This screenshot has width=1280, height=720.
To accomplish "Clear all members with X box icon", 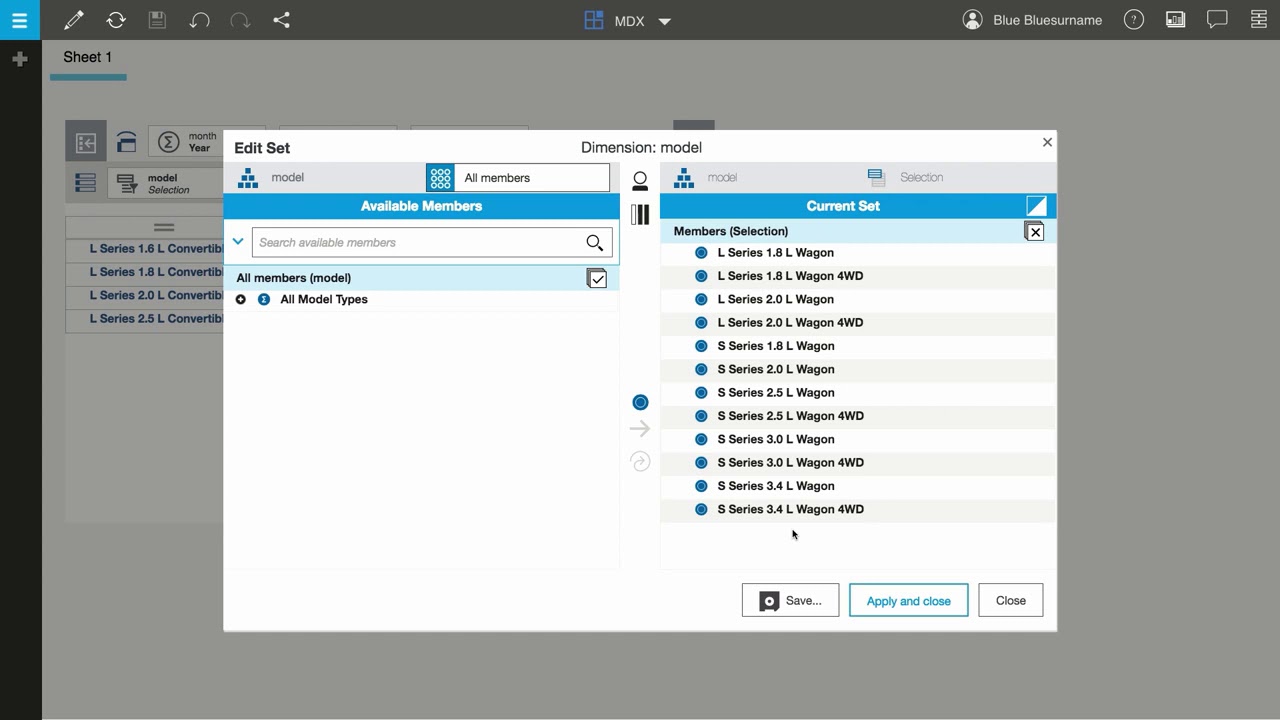I will (1034, 231).
